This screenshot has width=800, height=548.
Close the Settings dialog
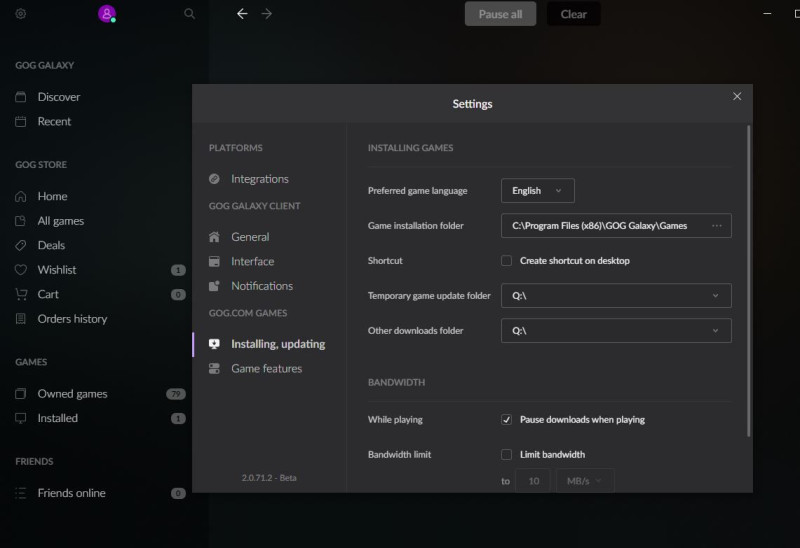737,96
